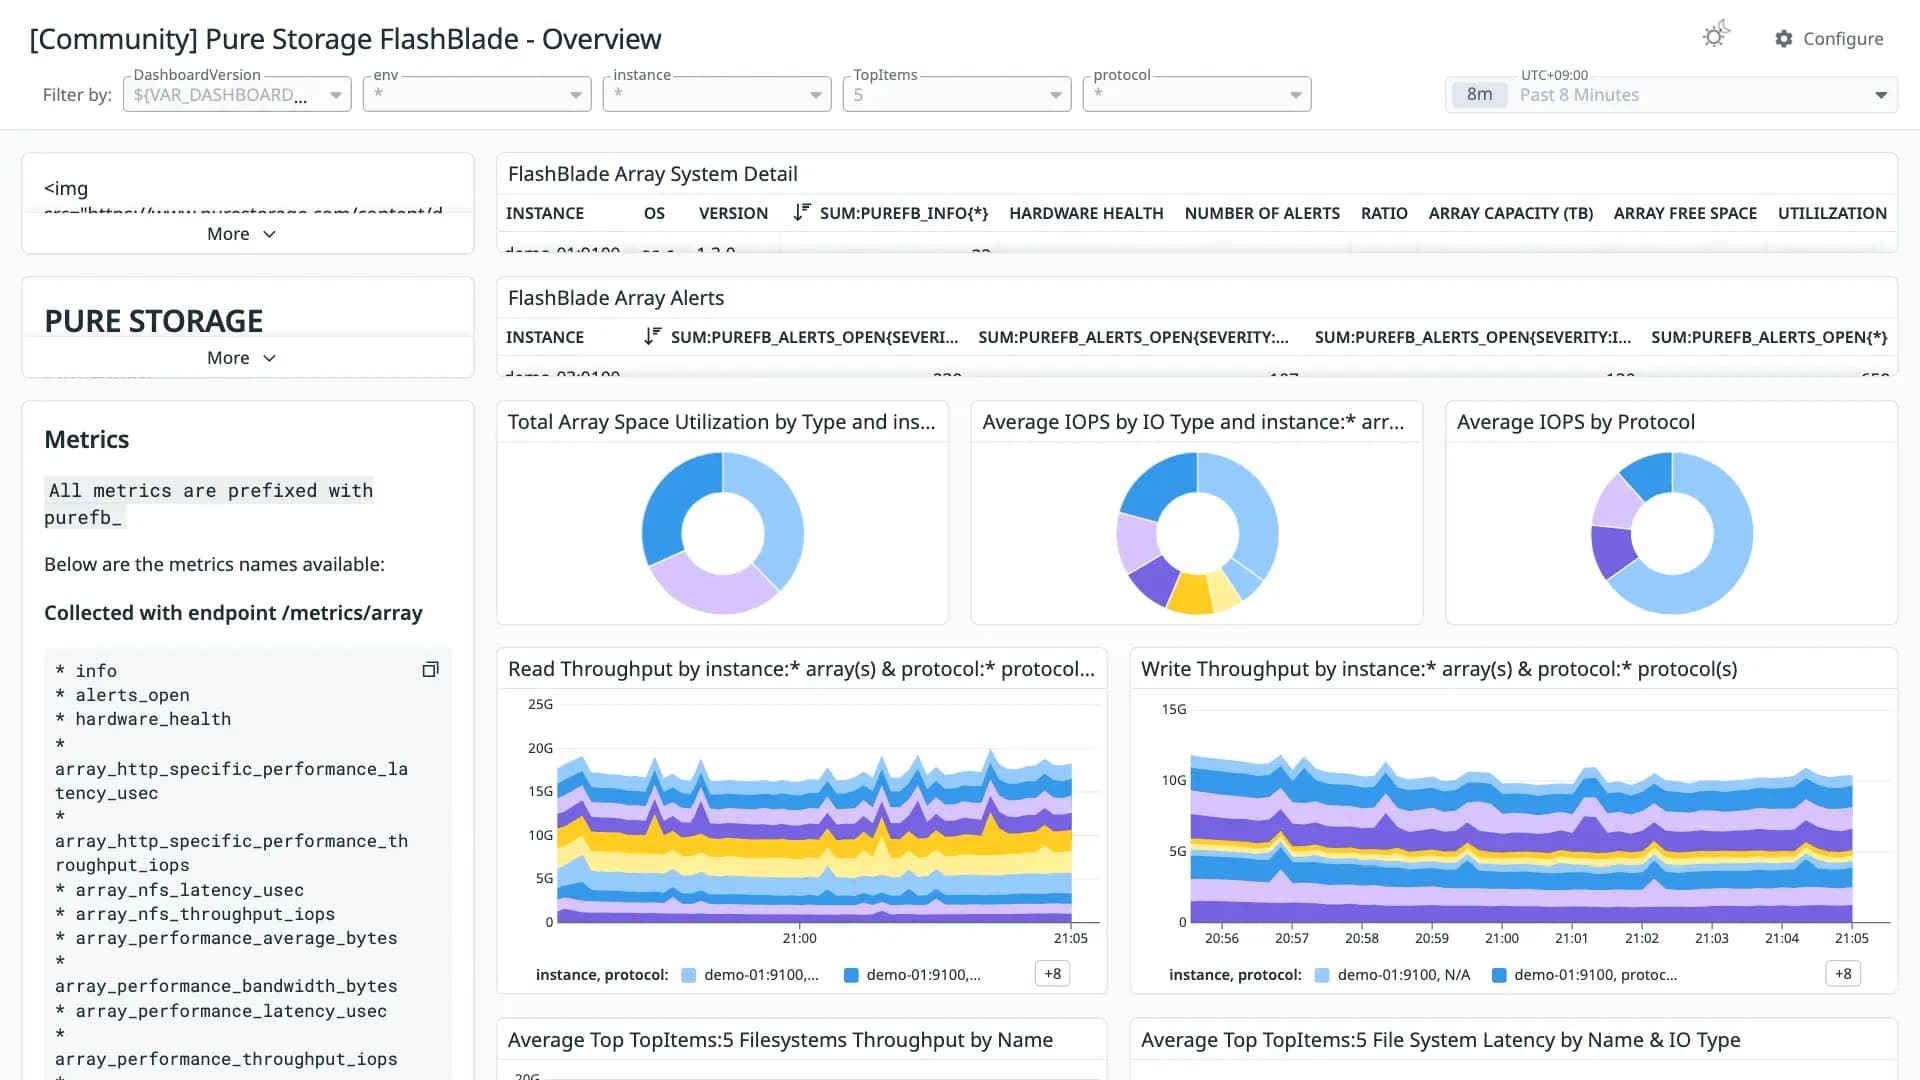Click the ARRAY FREE SPACE column header
This screenshot has width=1920, height=1080.
[x=1685, y=213]
